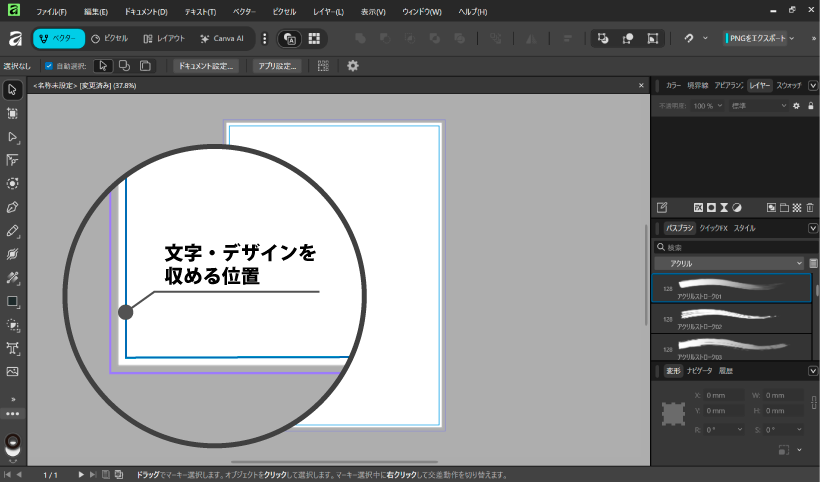Select the Rectangle shape tool
Screen dimensions: 820x482
pyautogui.click(x=13, y=301)
